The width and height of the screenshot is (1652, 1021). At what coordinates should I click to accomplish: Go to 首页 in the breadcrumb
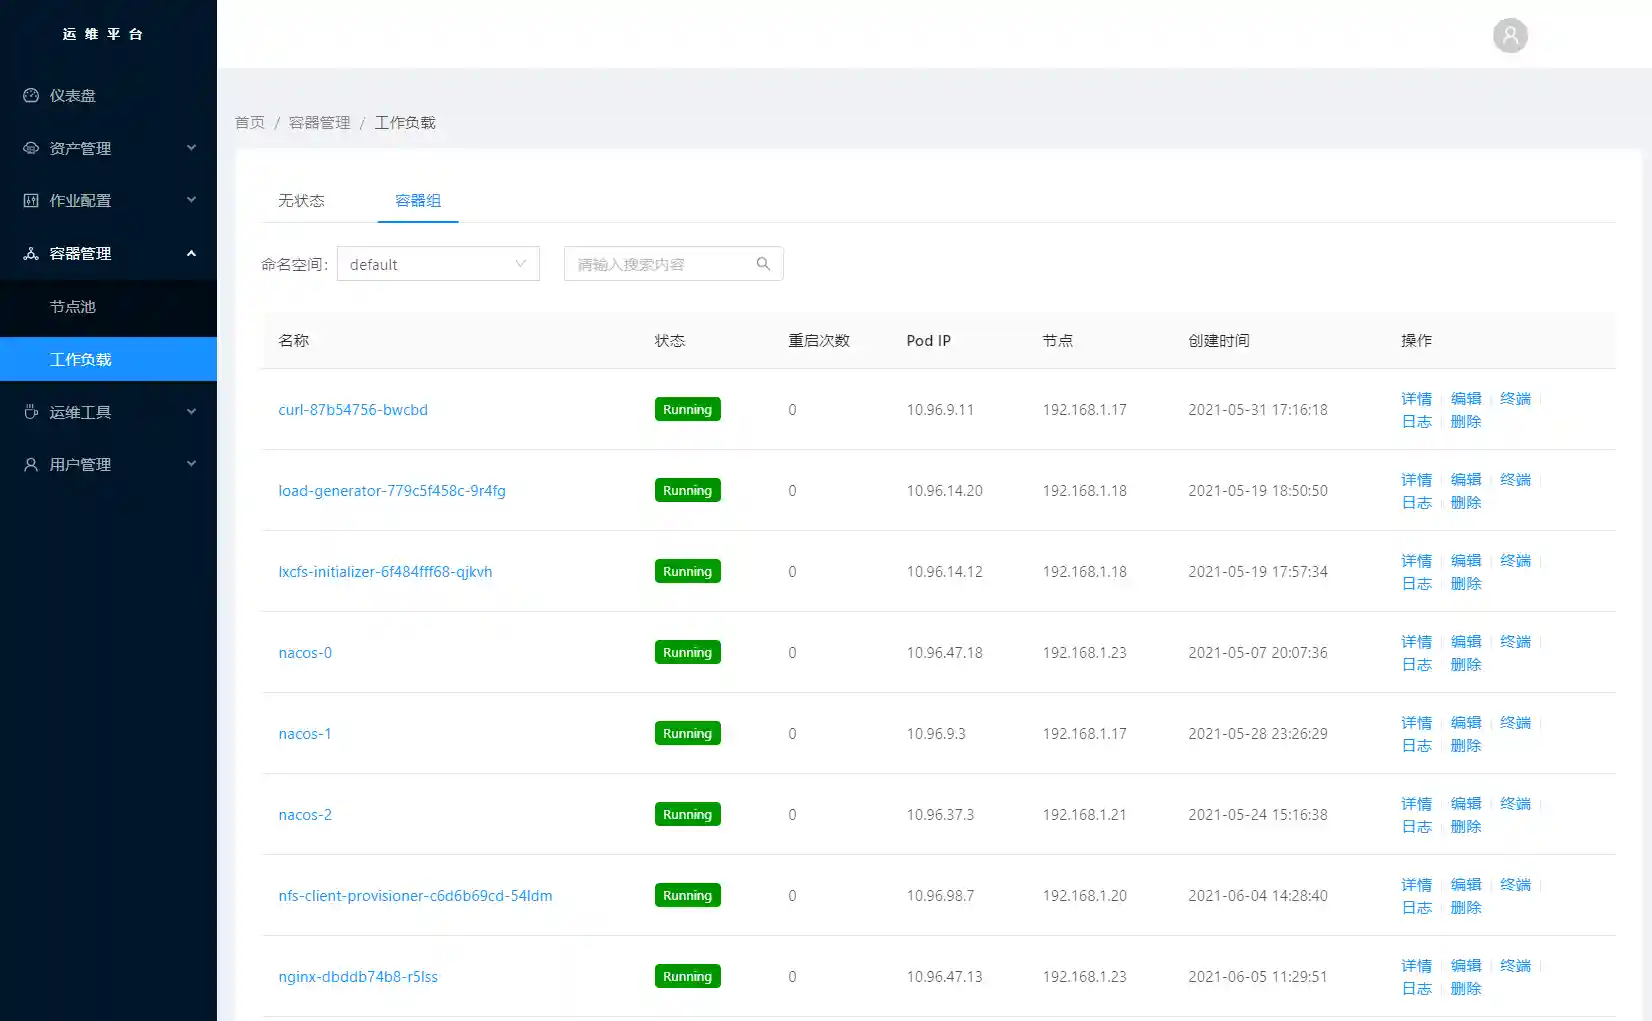point(250,123)
